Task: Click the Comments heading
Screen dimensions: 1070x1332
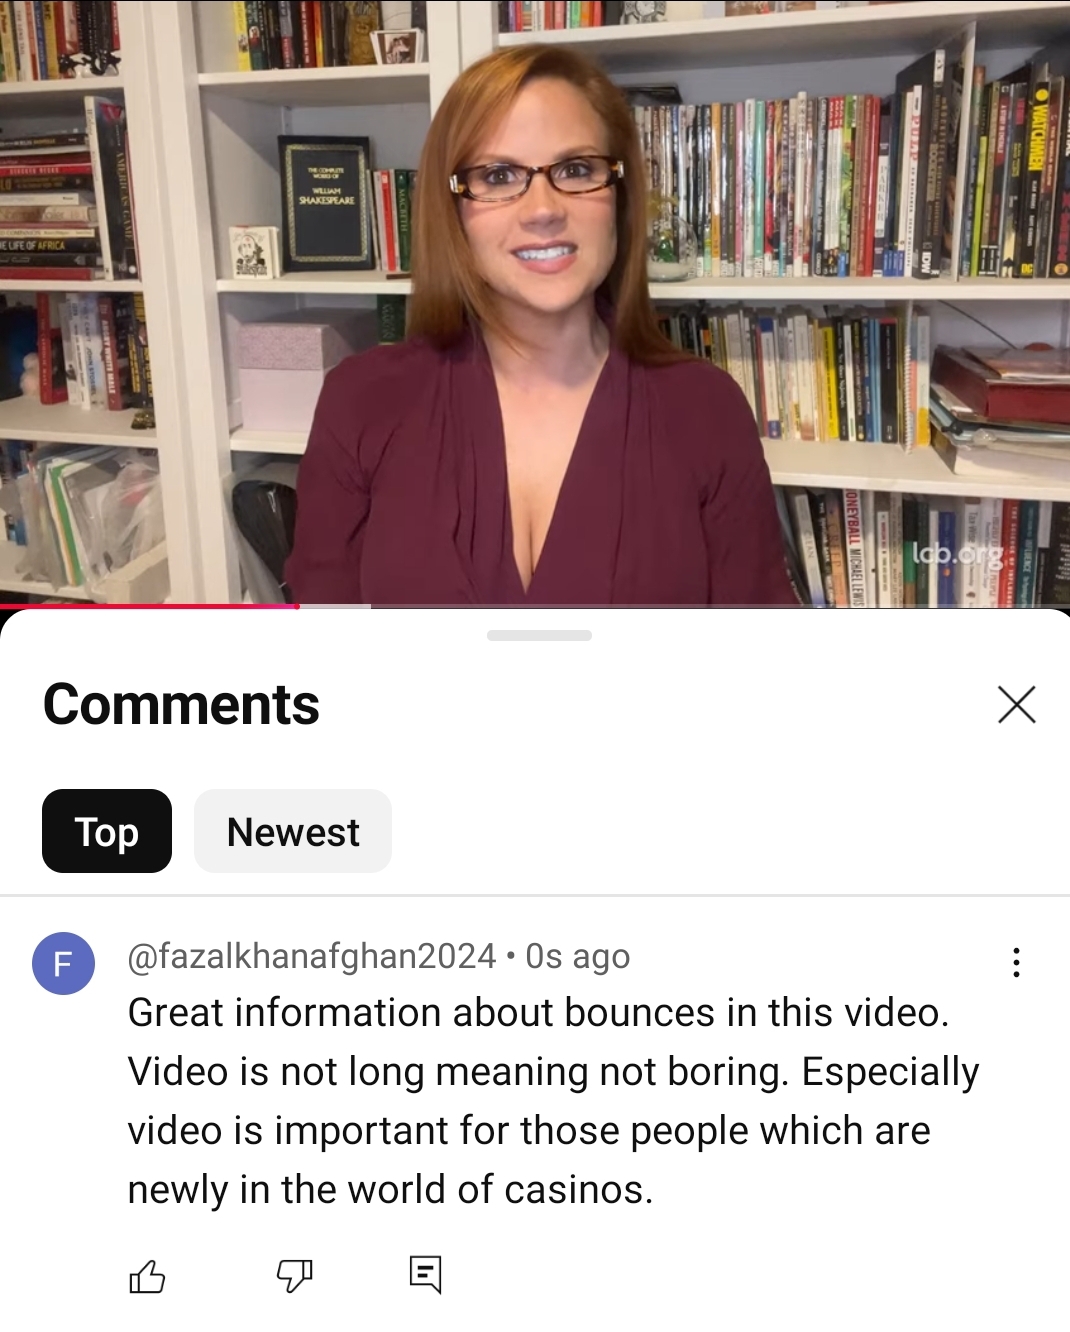Action: pos(181,704)
